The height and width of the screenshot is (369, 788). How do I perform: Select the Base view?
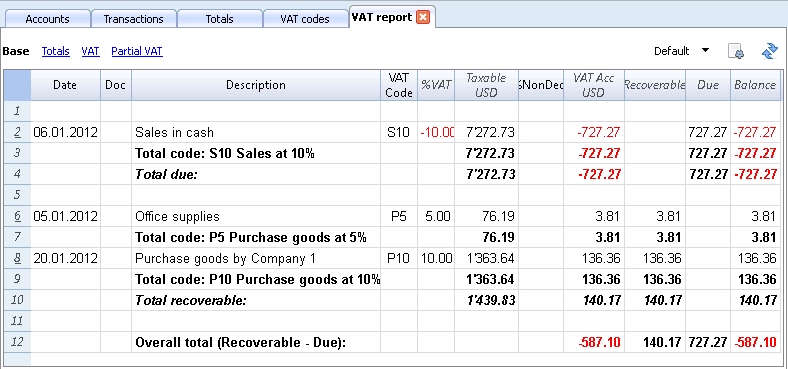16,51
